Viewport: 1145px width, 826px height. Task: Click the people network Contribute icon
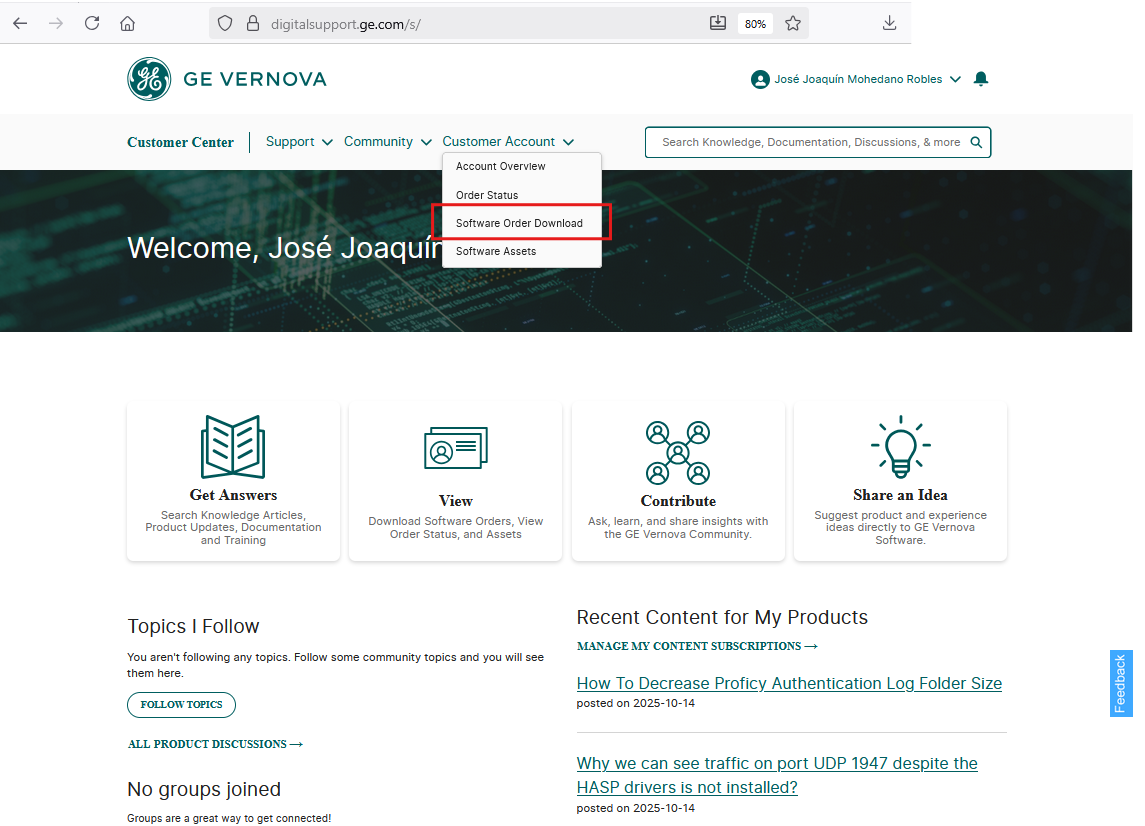(x=678, y=453)
